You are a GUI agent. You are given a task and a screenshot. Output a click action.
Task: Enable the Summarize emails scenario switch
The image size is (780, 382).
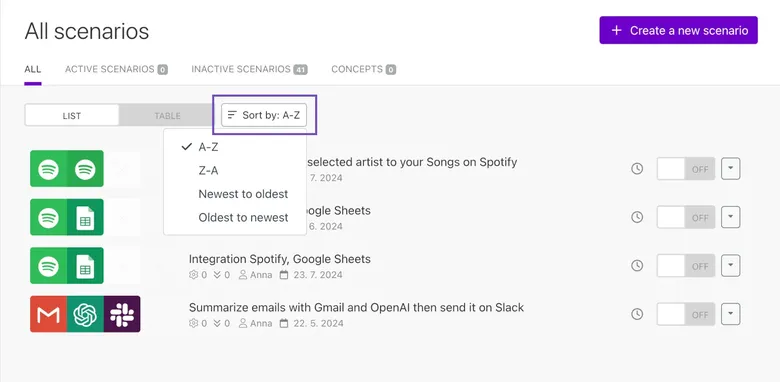(x=686, y=314)
